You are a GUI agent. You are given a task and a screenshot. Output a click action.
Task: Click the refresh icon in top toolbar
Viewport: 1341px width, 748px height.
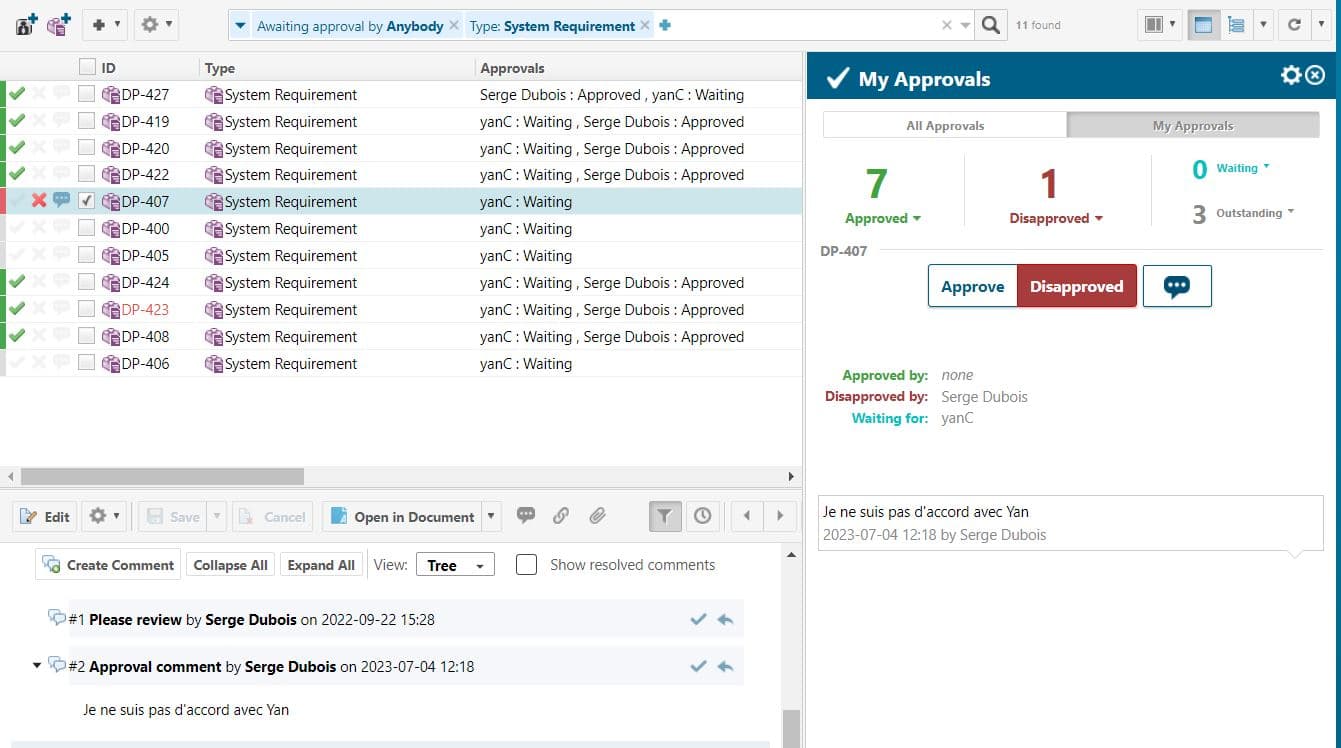point(1294,25)
